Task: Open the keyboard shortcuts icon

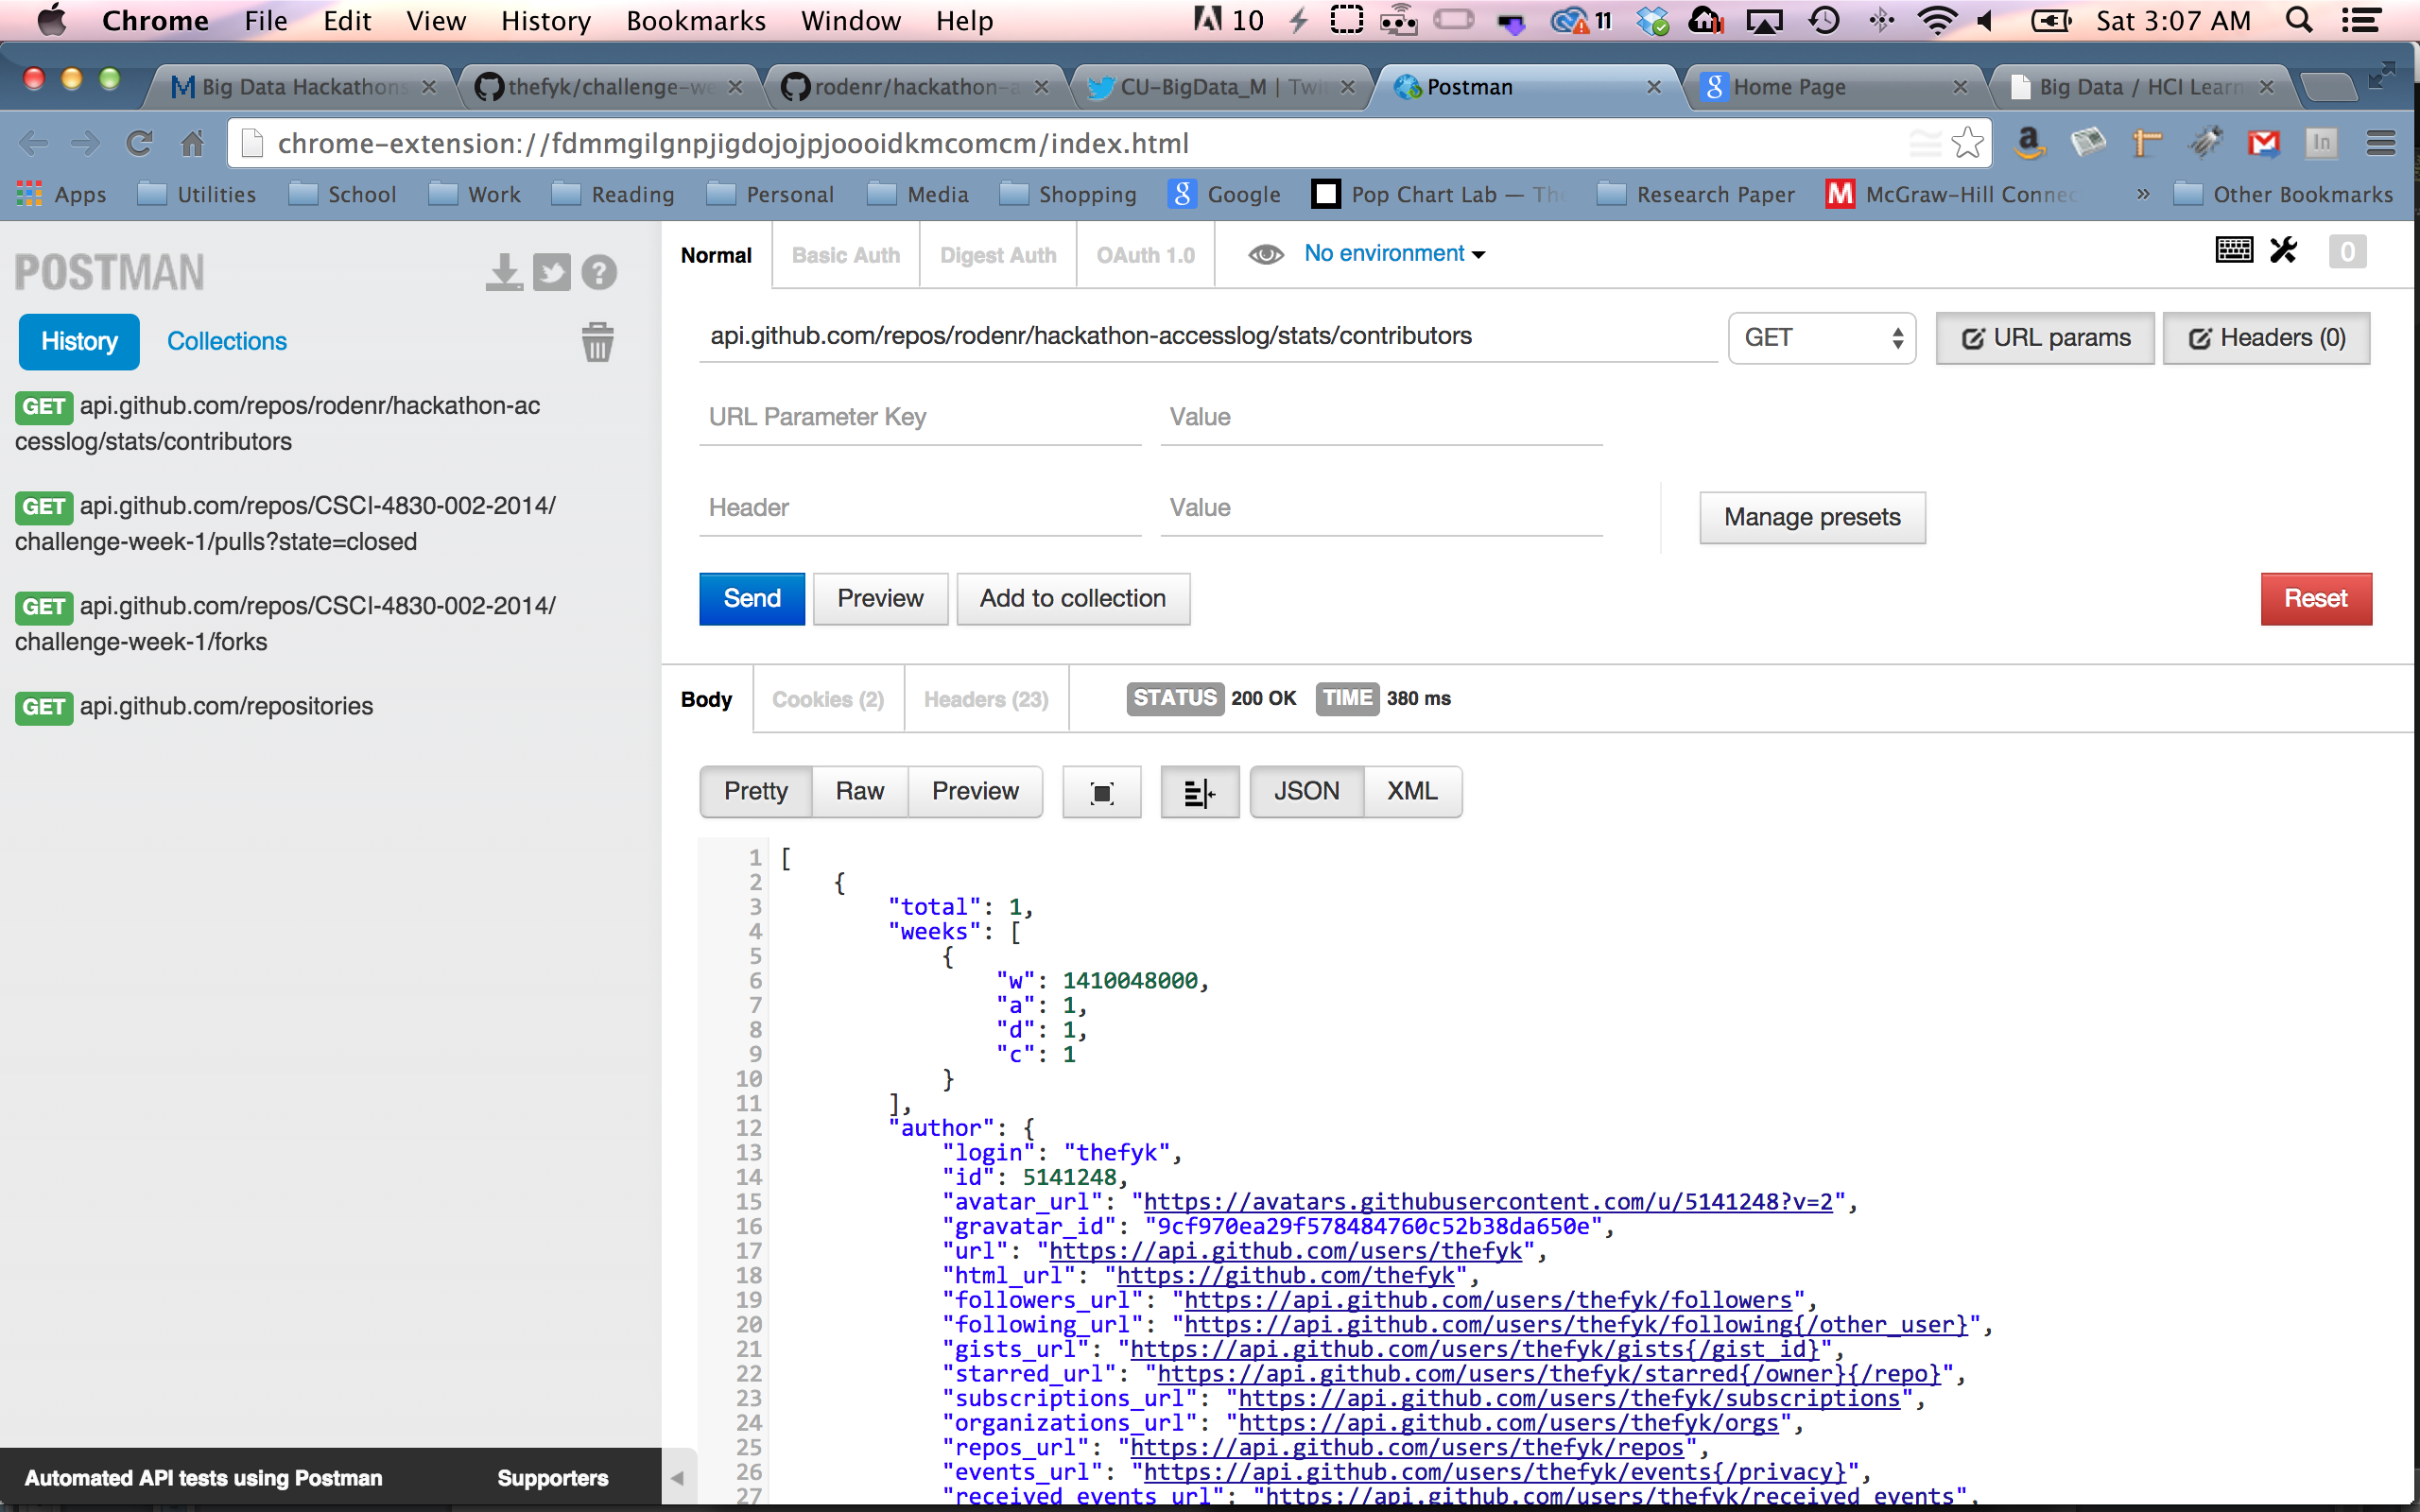Action: pyautogui.click(x=2233, y=250)
